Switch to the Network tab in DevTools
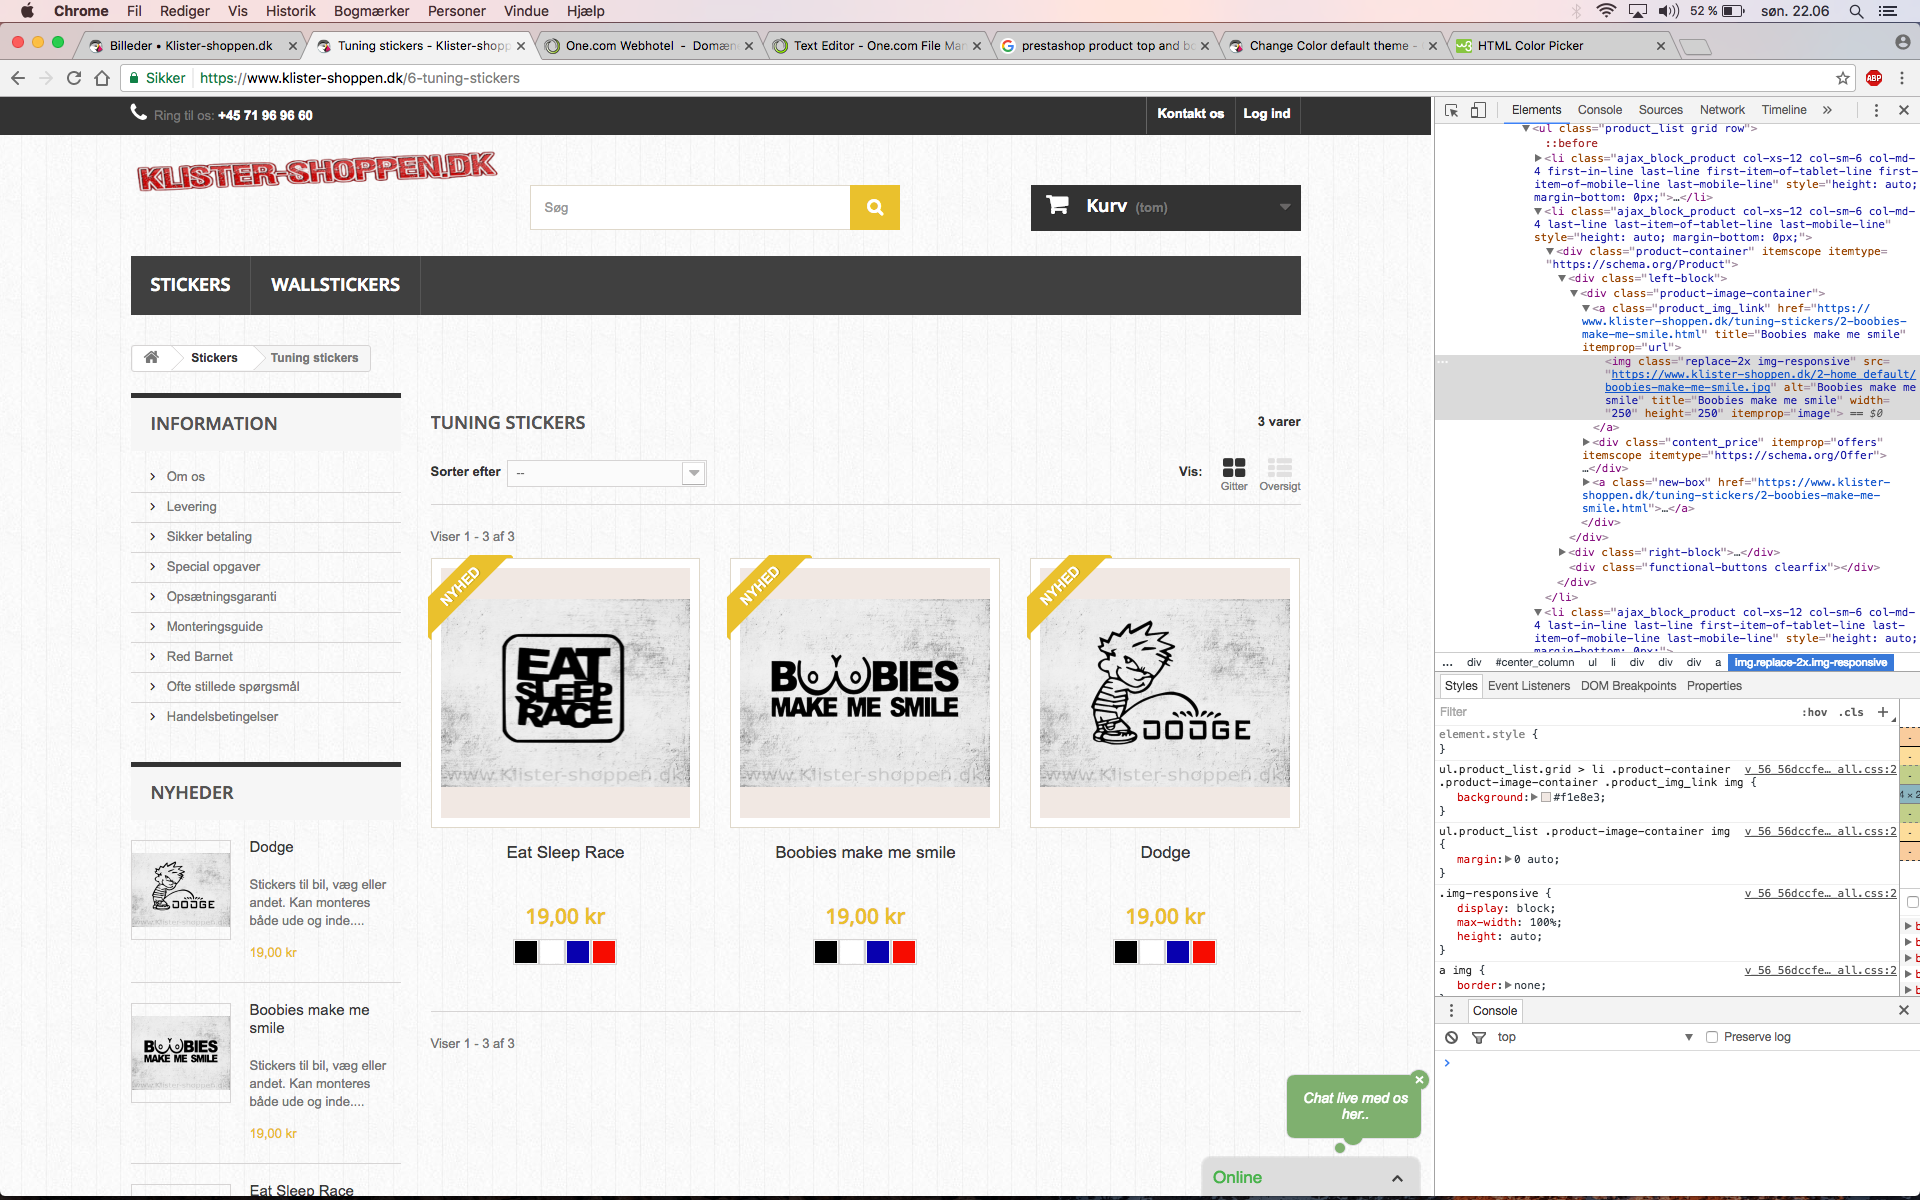The width and height of the screenshot is (1920, 1200). click(x=1721, y=110)
